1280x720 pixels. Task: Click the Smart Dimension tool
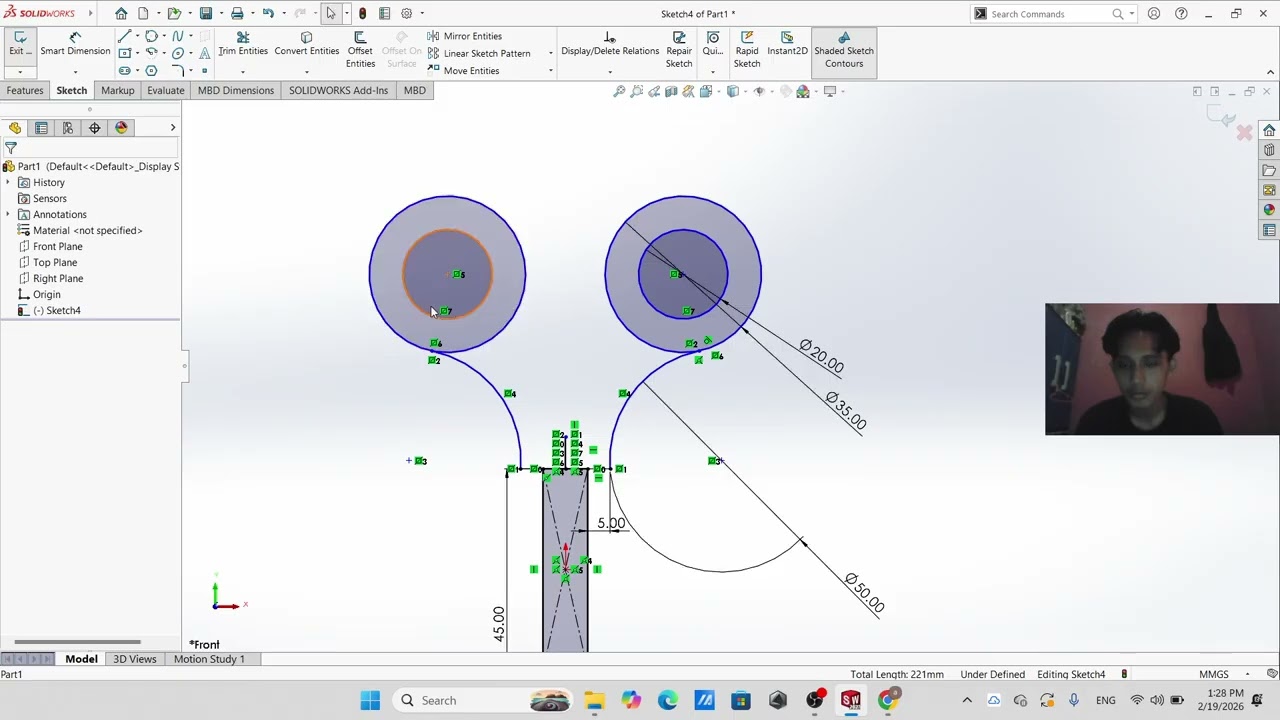[75, 45]
